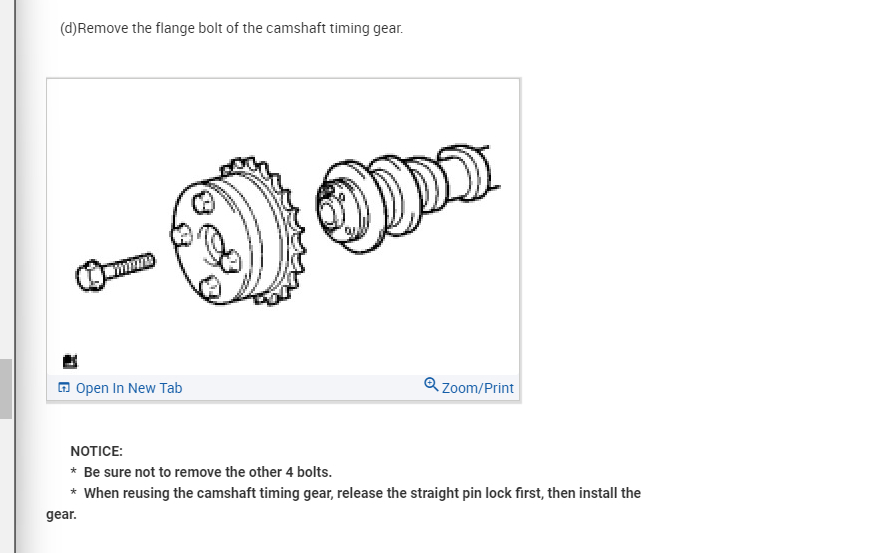Click the blank area of the image toolbar bar
Image resolution: width=894 pixels, height=553 pixels.
[302, 388]
